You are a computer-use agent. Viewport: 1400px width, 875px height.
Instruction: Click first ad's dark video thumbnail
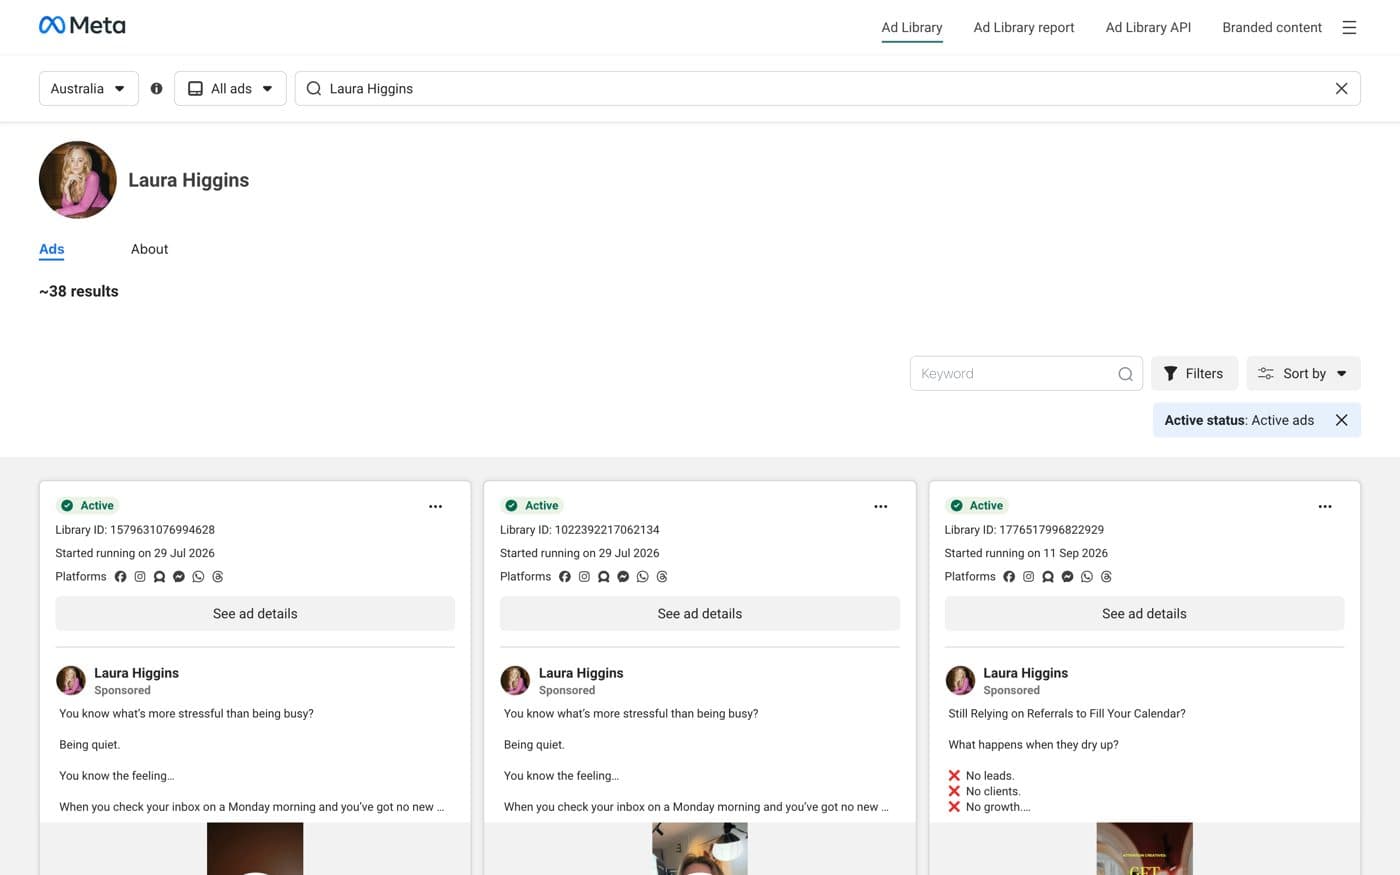click(255, 848)
